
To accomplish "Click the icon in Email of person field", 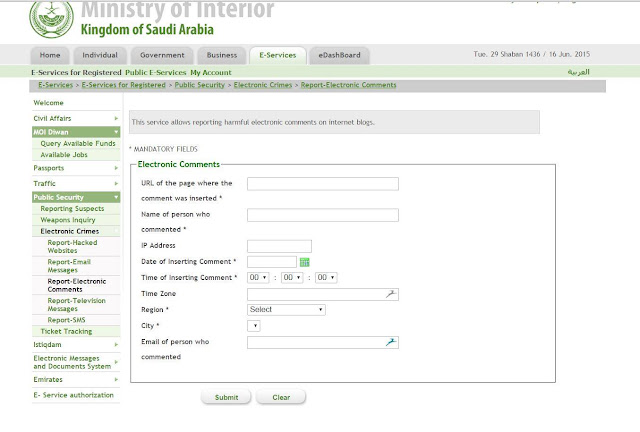I will tap(391, 342).
